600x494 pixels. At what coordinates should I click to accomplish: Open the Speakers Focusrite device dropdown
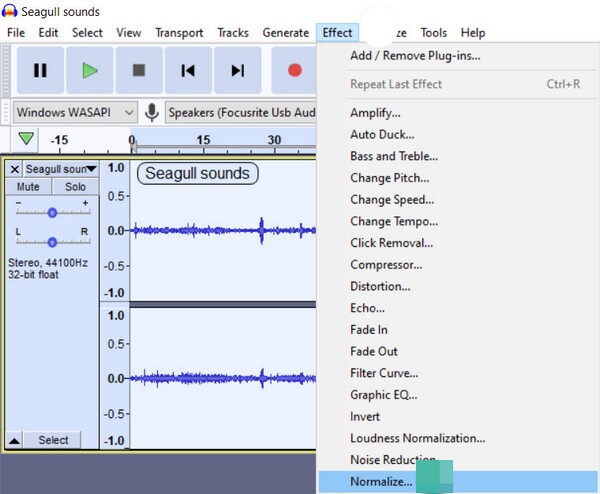pos(241,112)
